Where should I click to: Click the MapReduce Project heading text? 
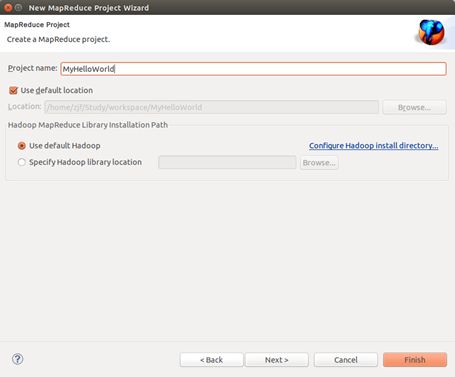pyautogui.click(x=37, y=25)
